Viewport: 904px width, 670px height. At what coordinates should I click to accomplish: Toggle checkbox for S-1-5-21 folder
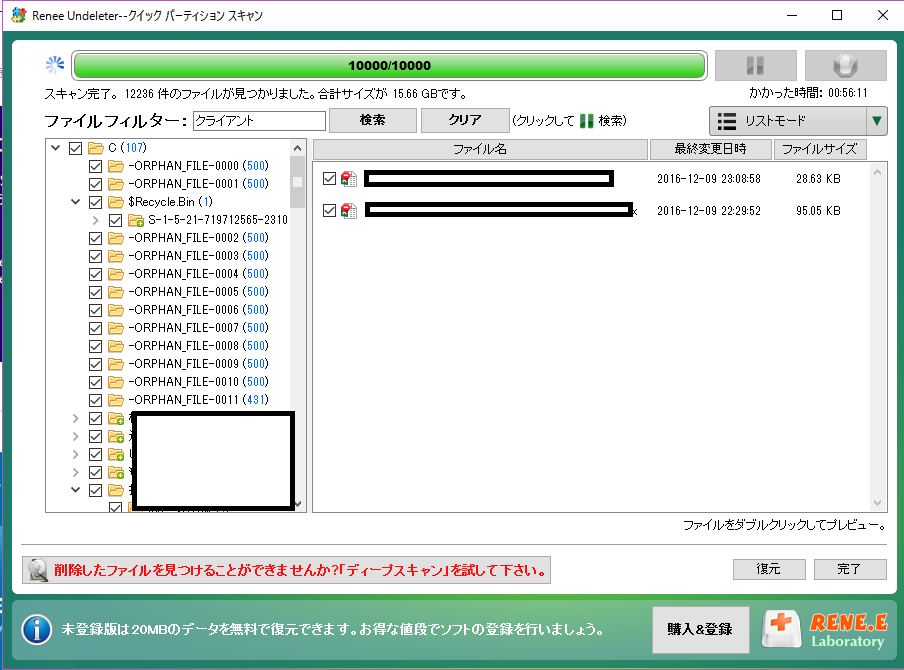click(115, 220)
